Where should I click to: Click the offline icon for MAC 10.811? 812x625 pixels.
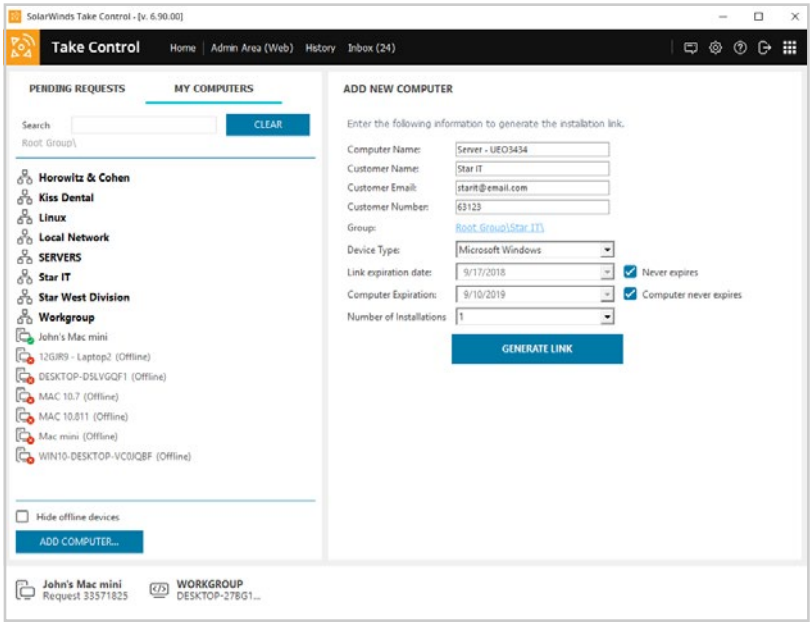coord(24,416)
